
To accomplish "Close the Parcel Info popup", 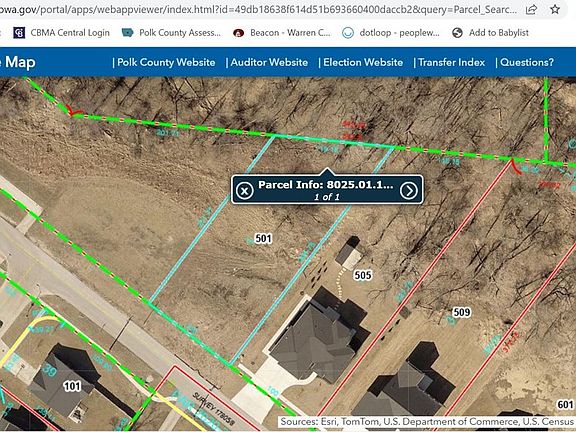I will click(x=244, y=190).
